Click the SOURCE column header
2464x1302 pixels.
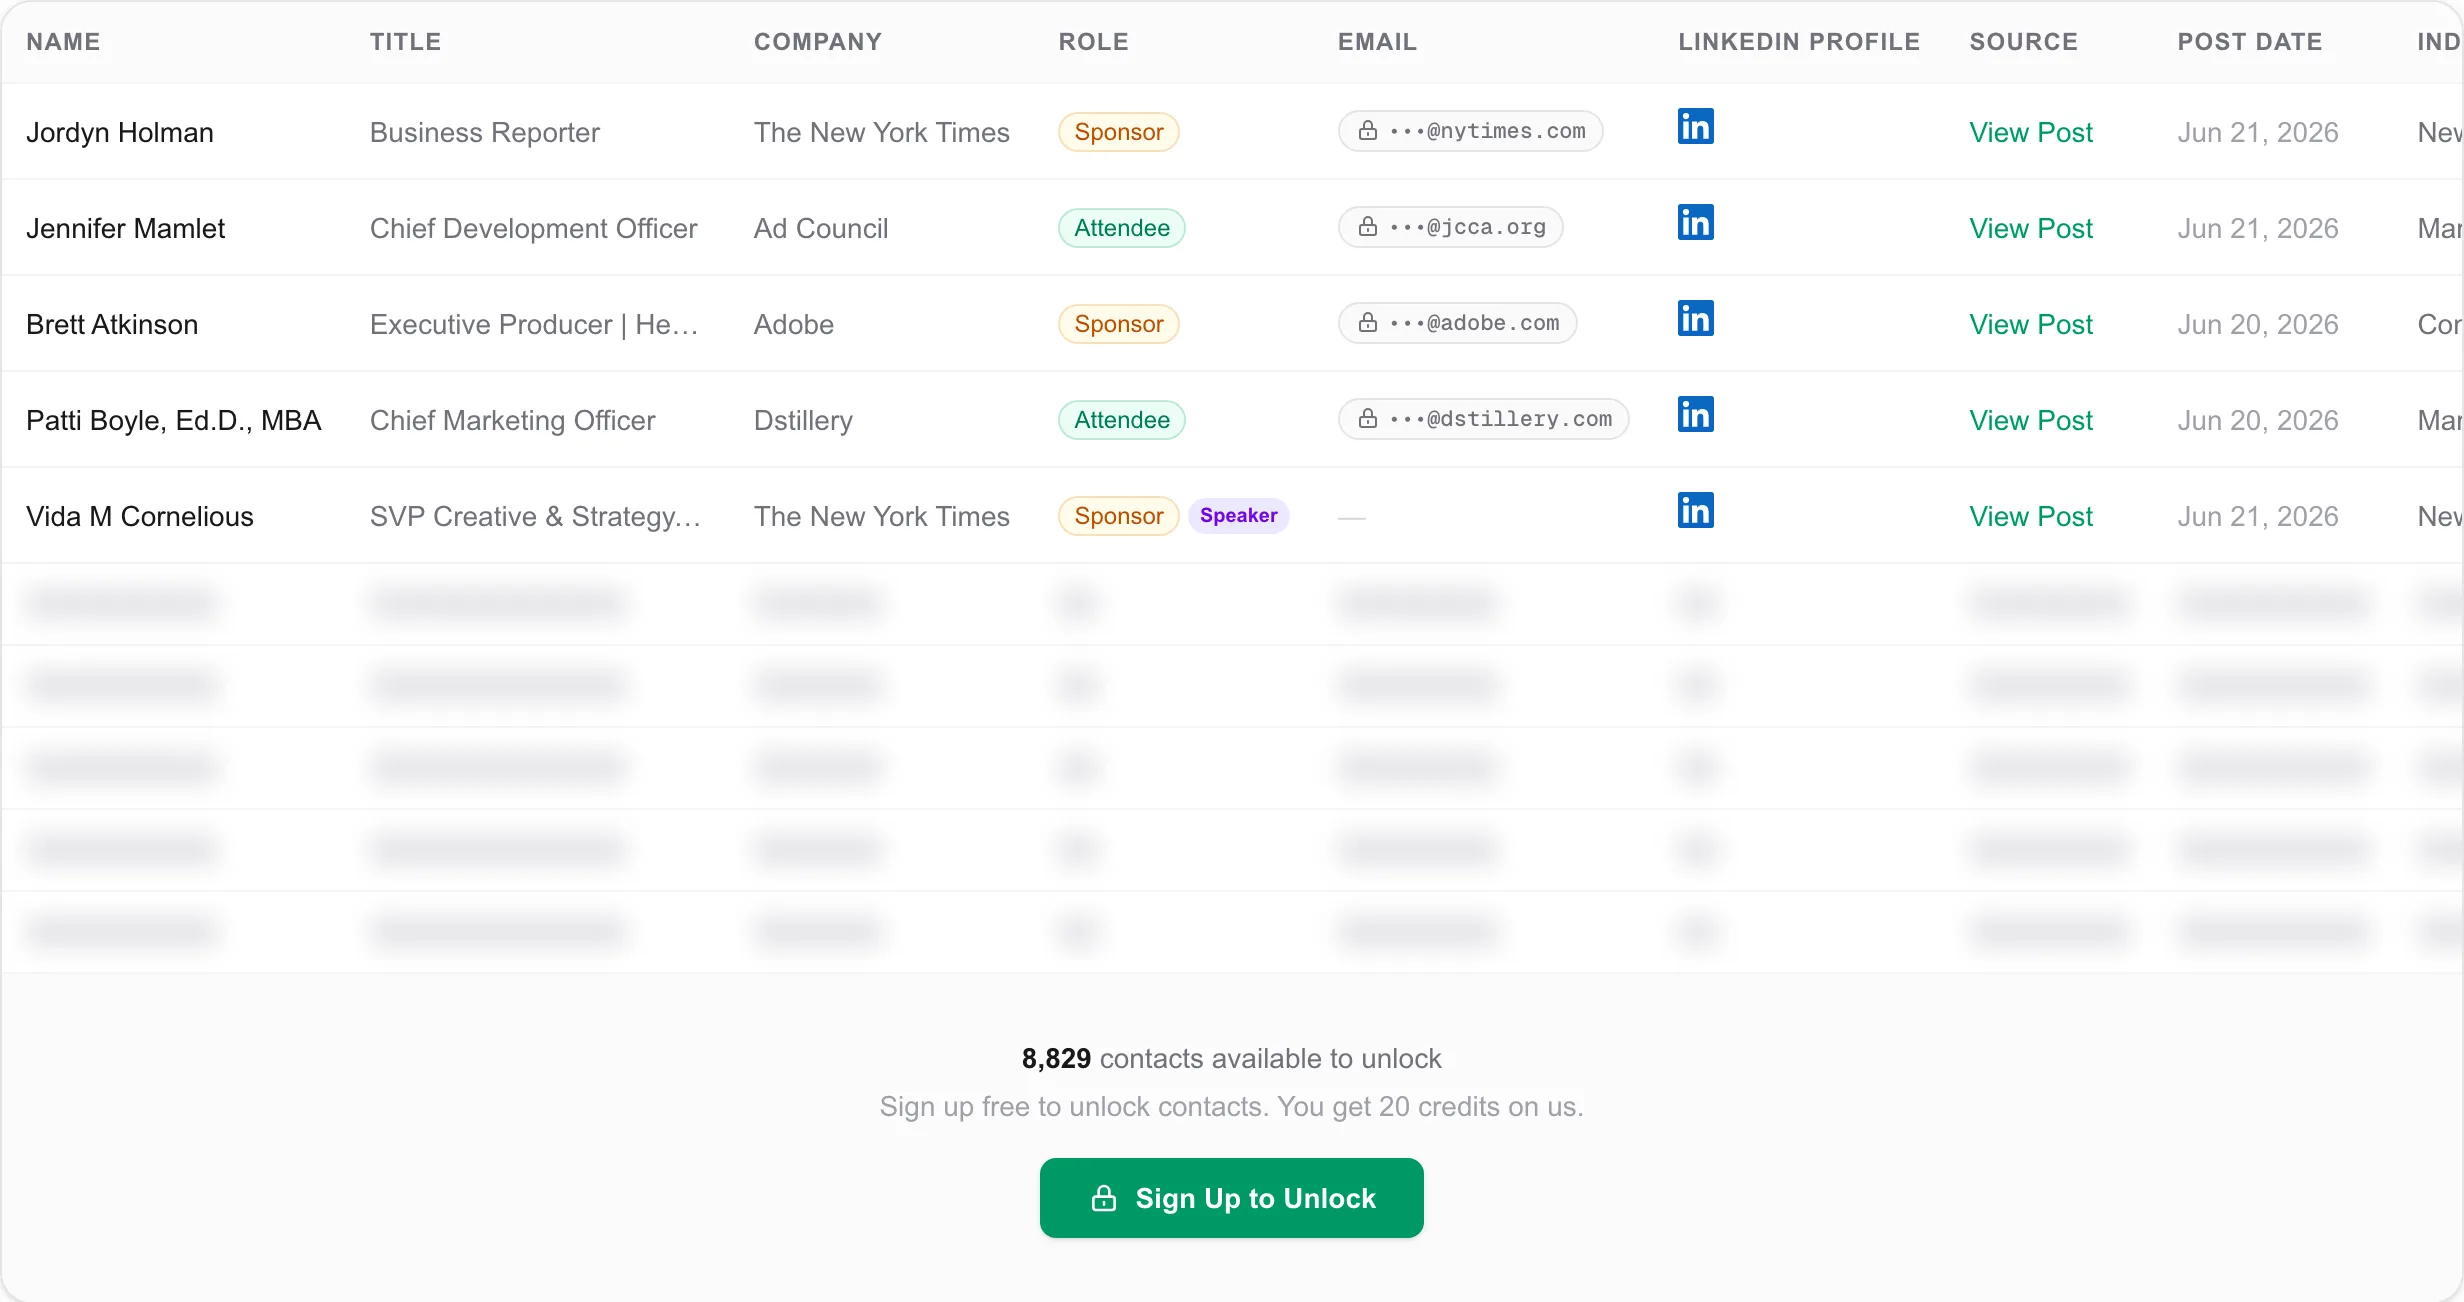click(x=2023, y=42)
